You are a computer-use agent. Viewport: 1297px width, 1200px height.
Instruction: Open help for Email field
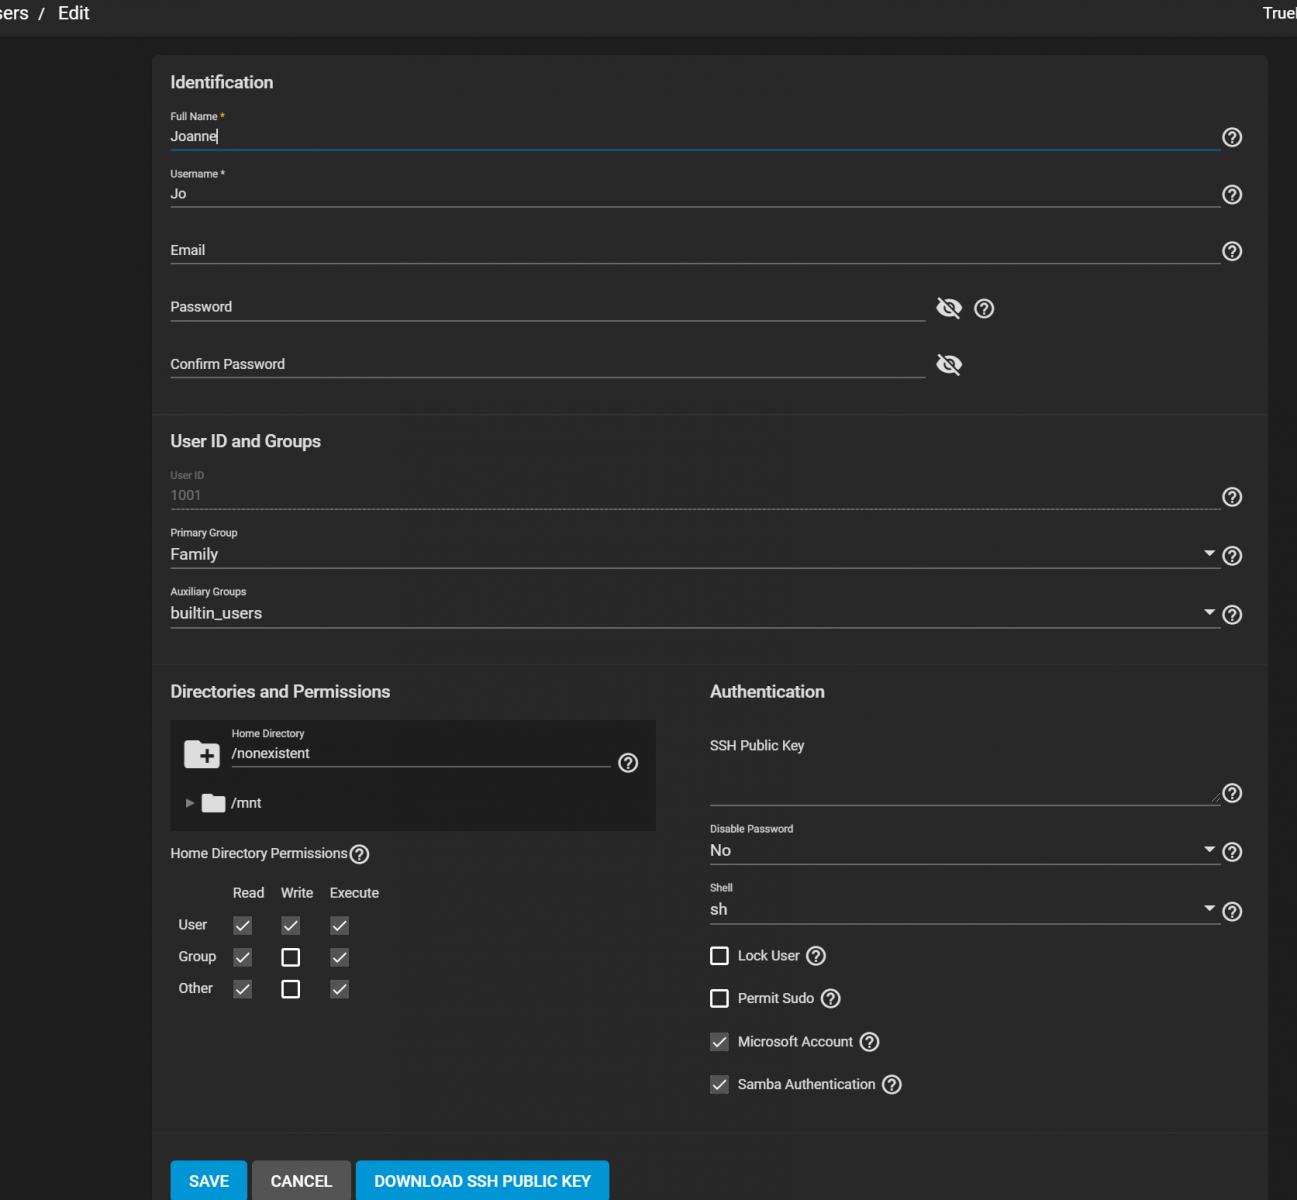pos(1232,251)
